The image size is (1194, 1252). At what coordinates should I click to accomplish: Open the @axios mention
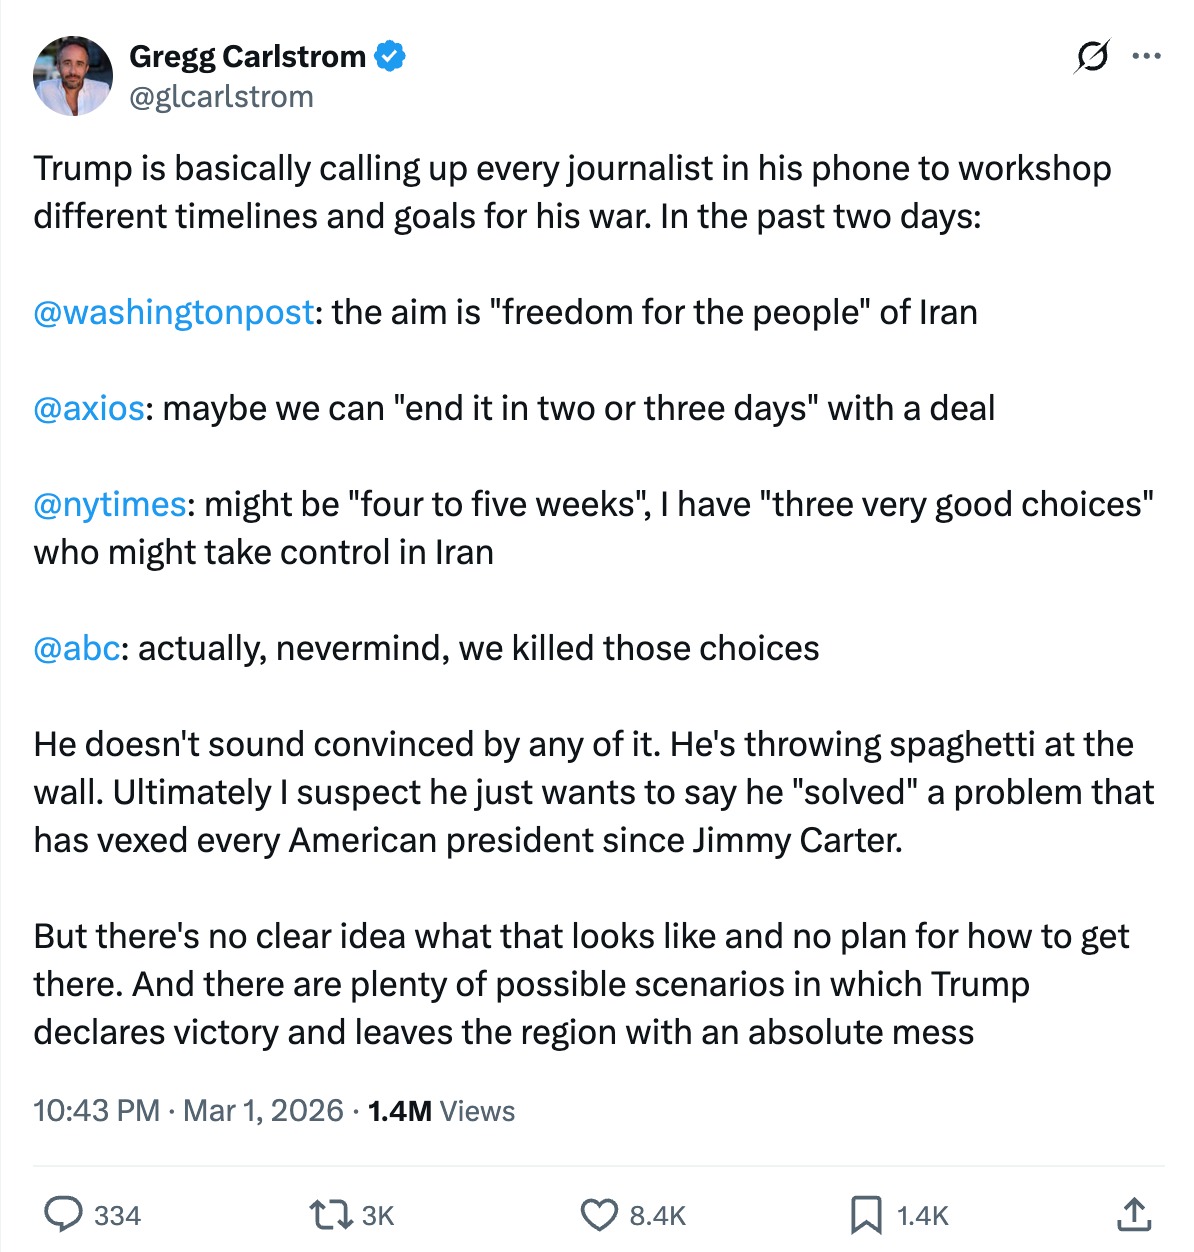click(x=89, y=409)
